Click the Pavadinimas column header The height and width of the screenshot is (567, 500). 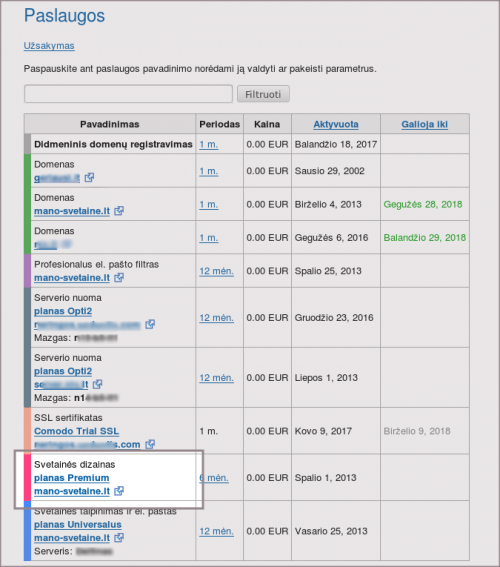(110, 124)
